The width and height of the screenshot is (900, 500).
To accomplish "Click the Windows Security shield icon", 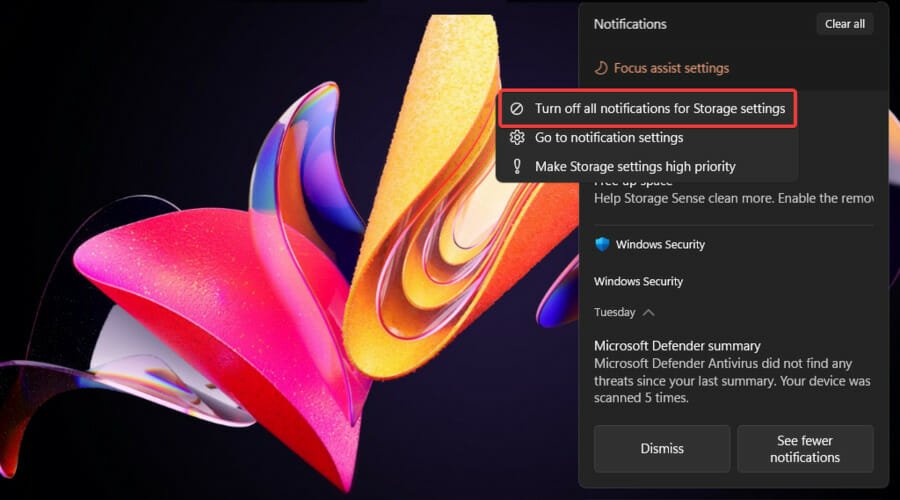I will (602, 244).
